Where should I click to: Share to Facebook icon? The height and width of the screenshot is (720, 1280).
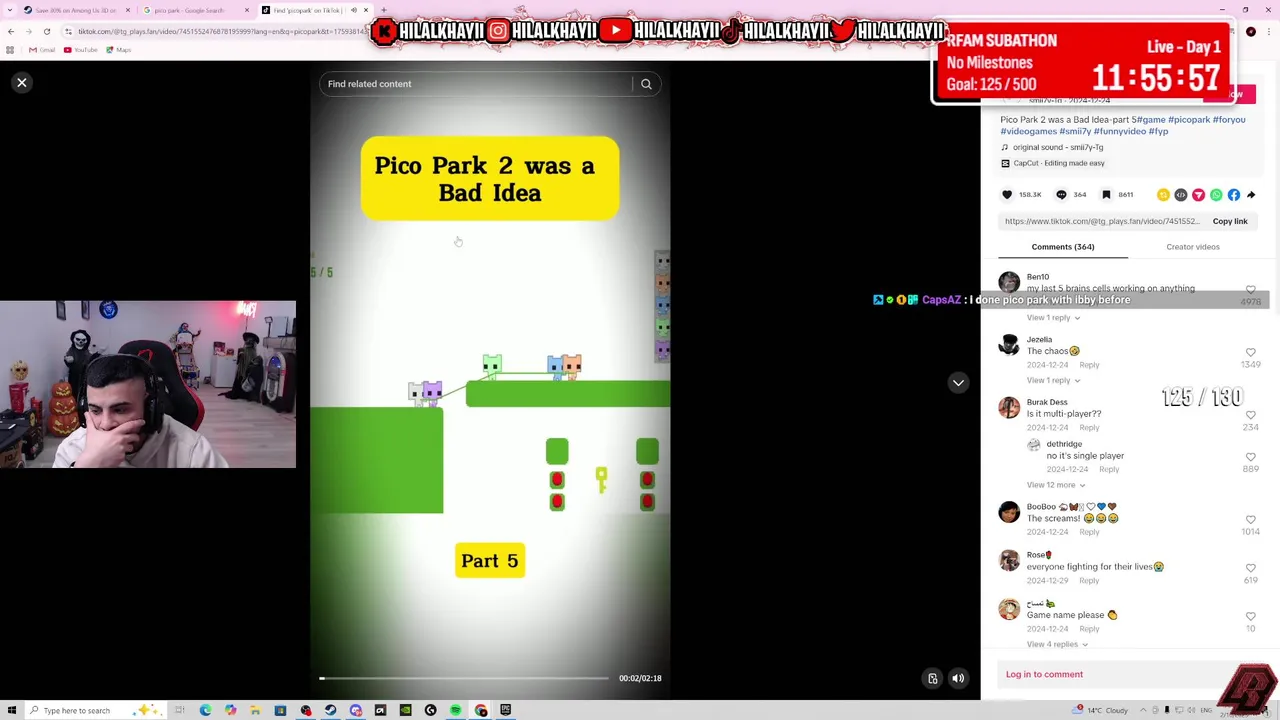1234,195
